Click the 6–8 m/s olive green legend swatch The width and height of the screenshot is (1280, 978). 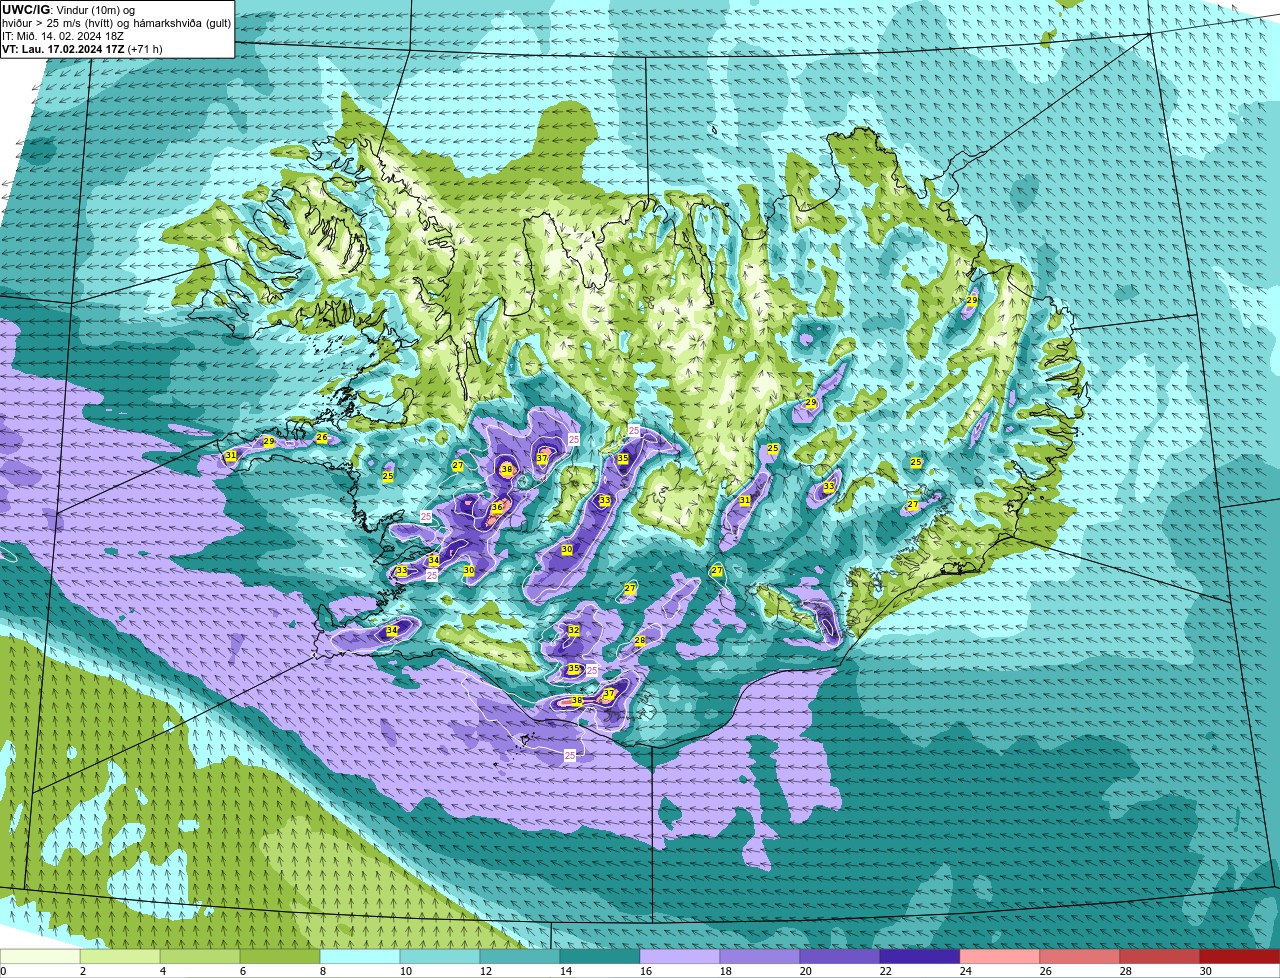280,957
